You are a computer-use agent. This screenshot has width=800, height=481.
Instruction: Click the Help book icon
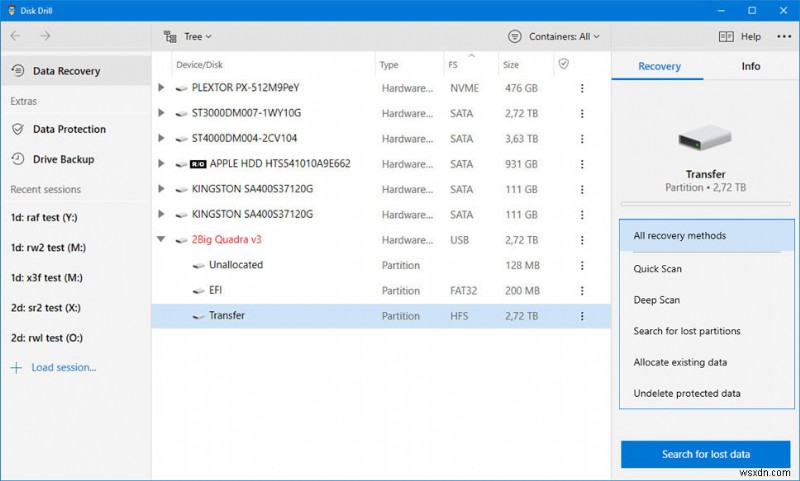(x=726, y=36)
